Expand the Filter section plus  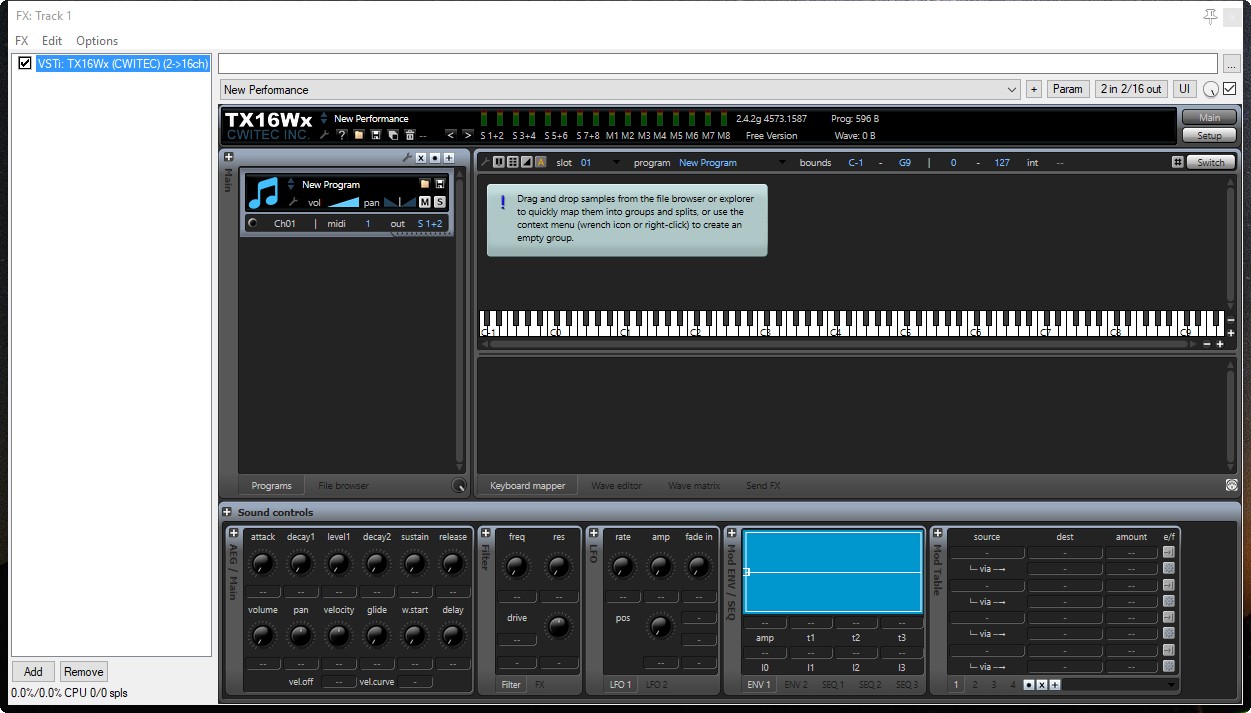(x=485, y=533)
